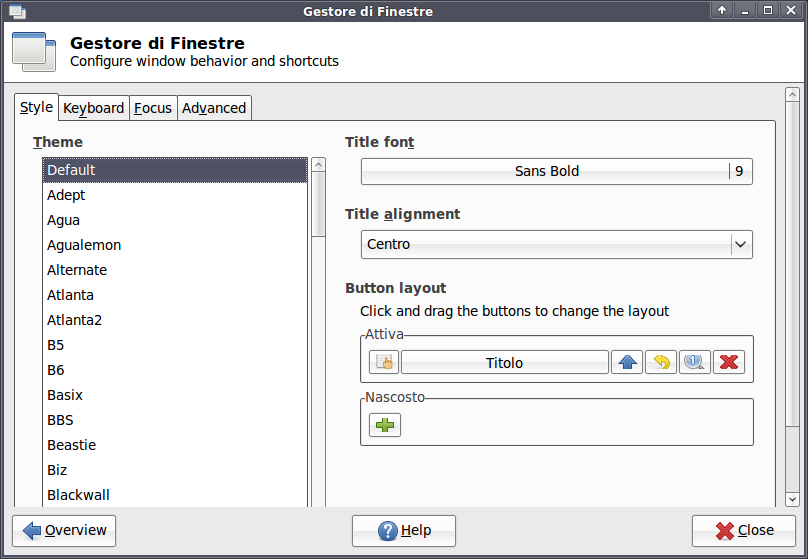Screen dimensions: 808x559
Task: Click the magnifier maximize button in Attiva
Action: tap(695, 362)
